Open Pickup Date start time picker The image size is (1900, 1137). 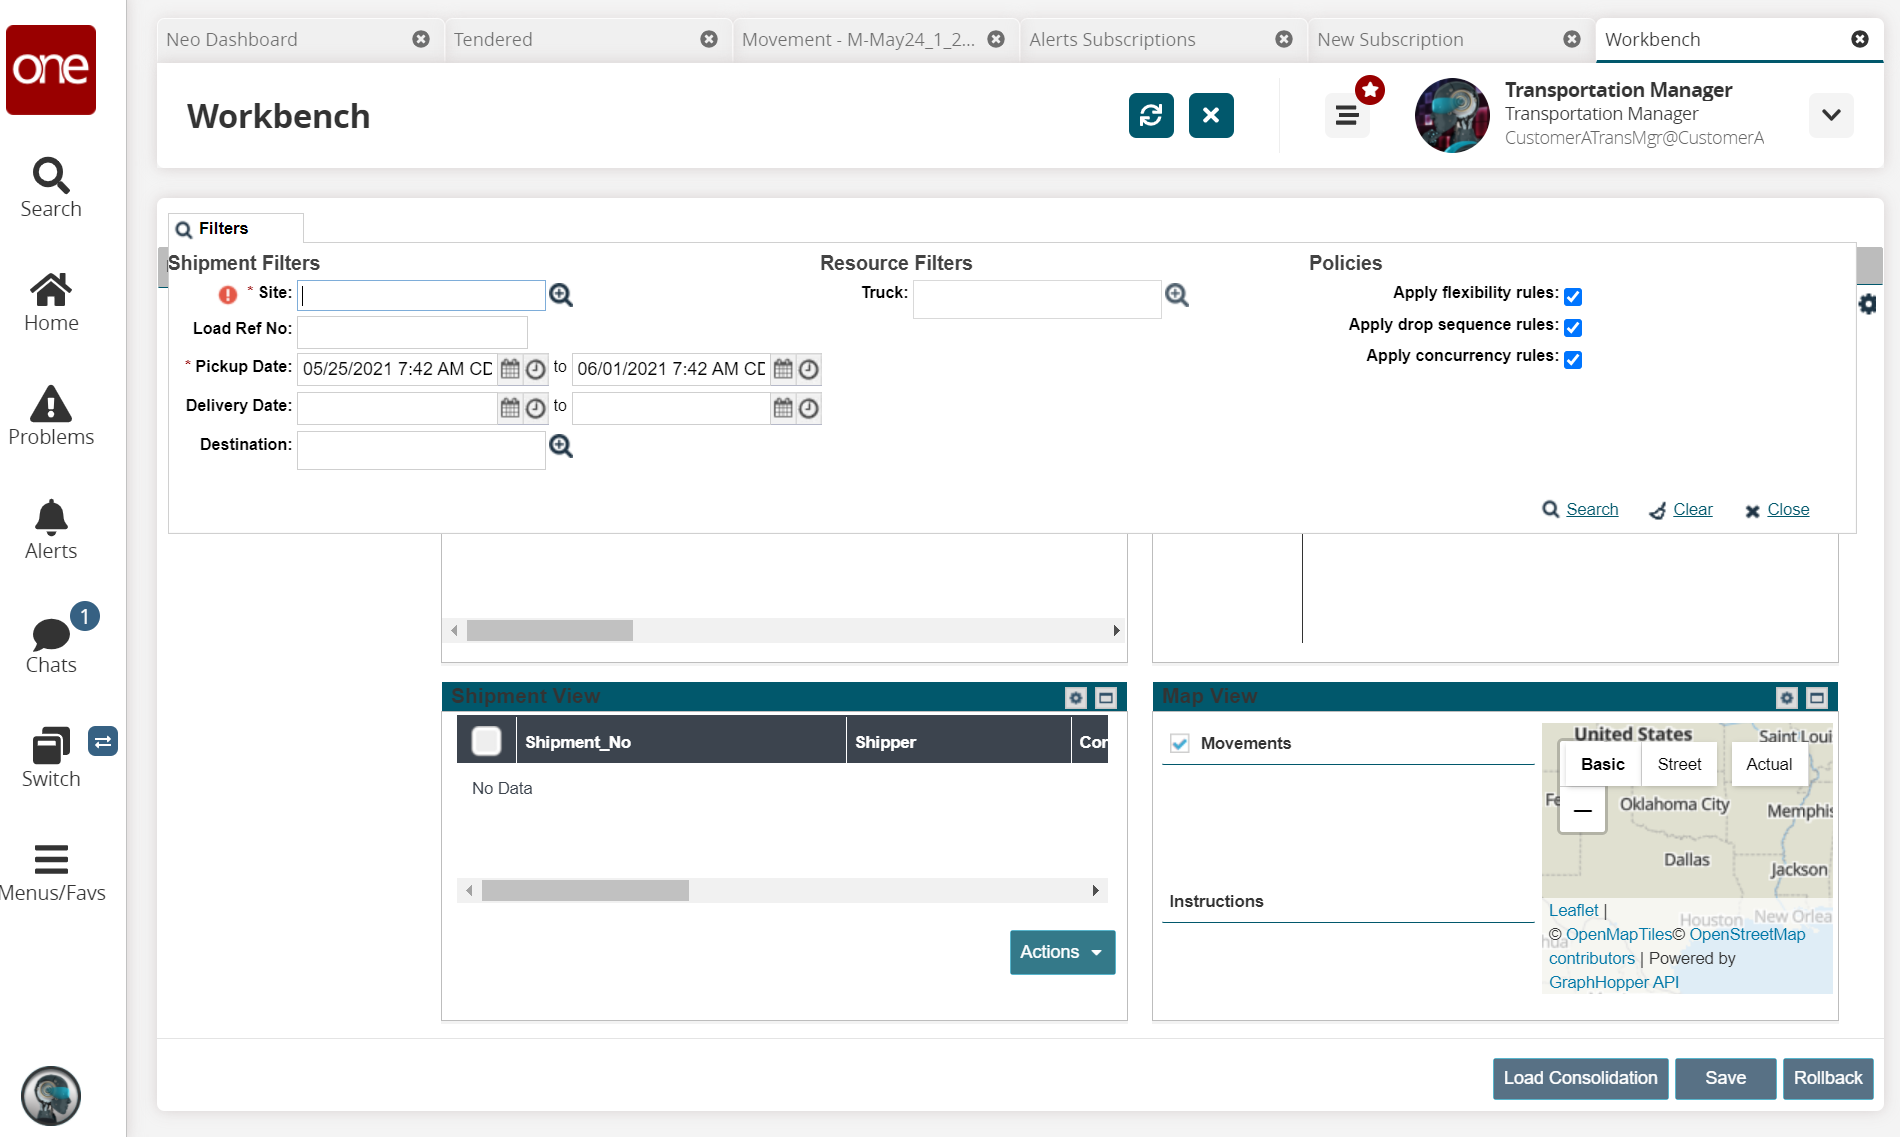[x=536, y=369]
